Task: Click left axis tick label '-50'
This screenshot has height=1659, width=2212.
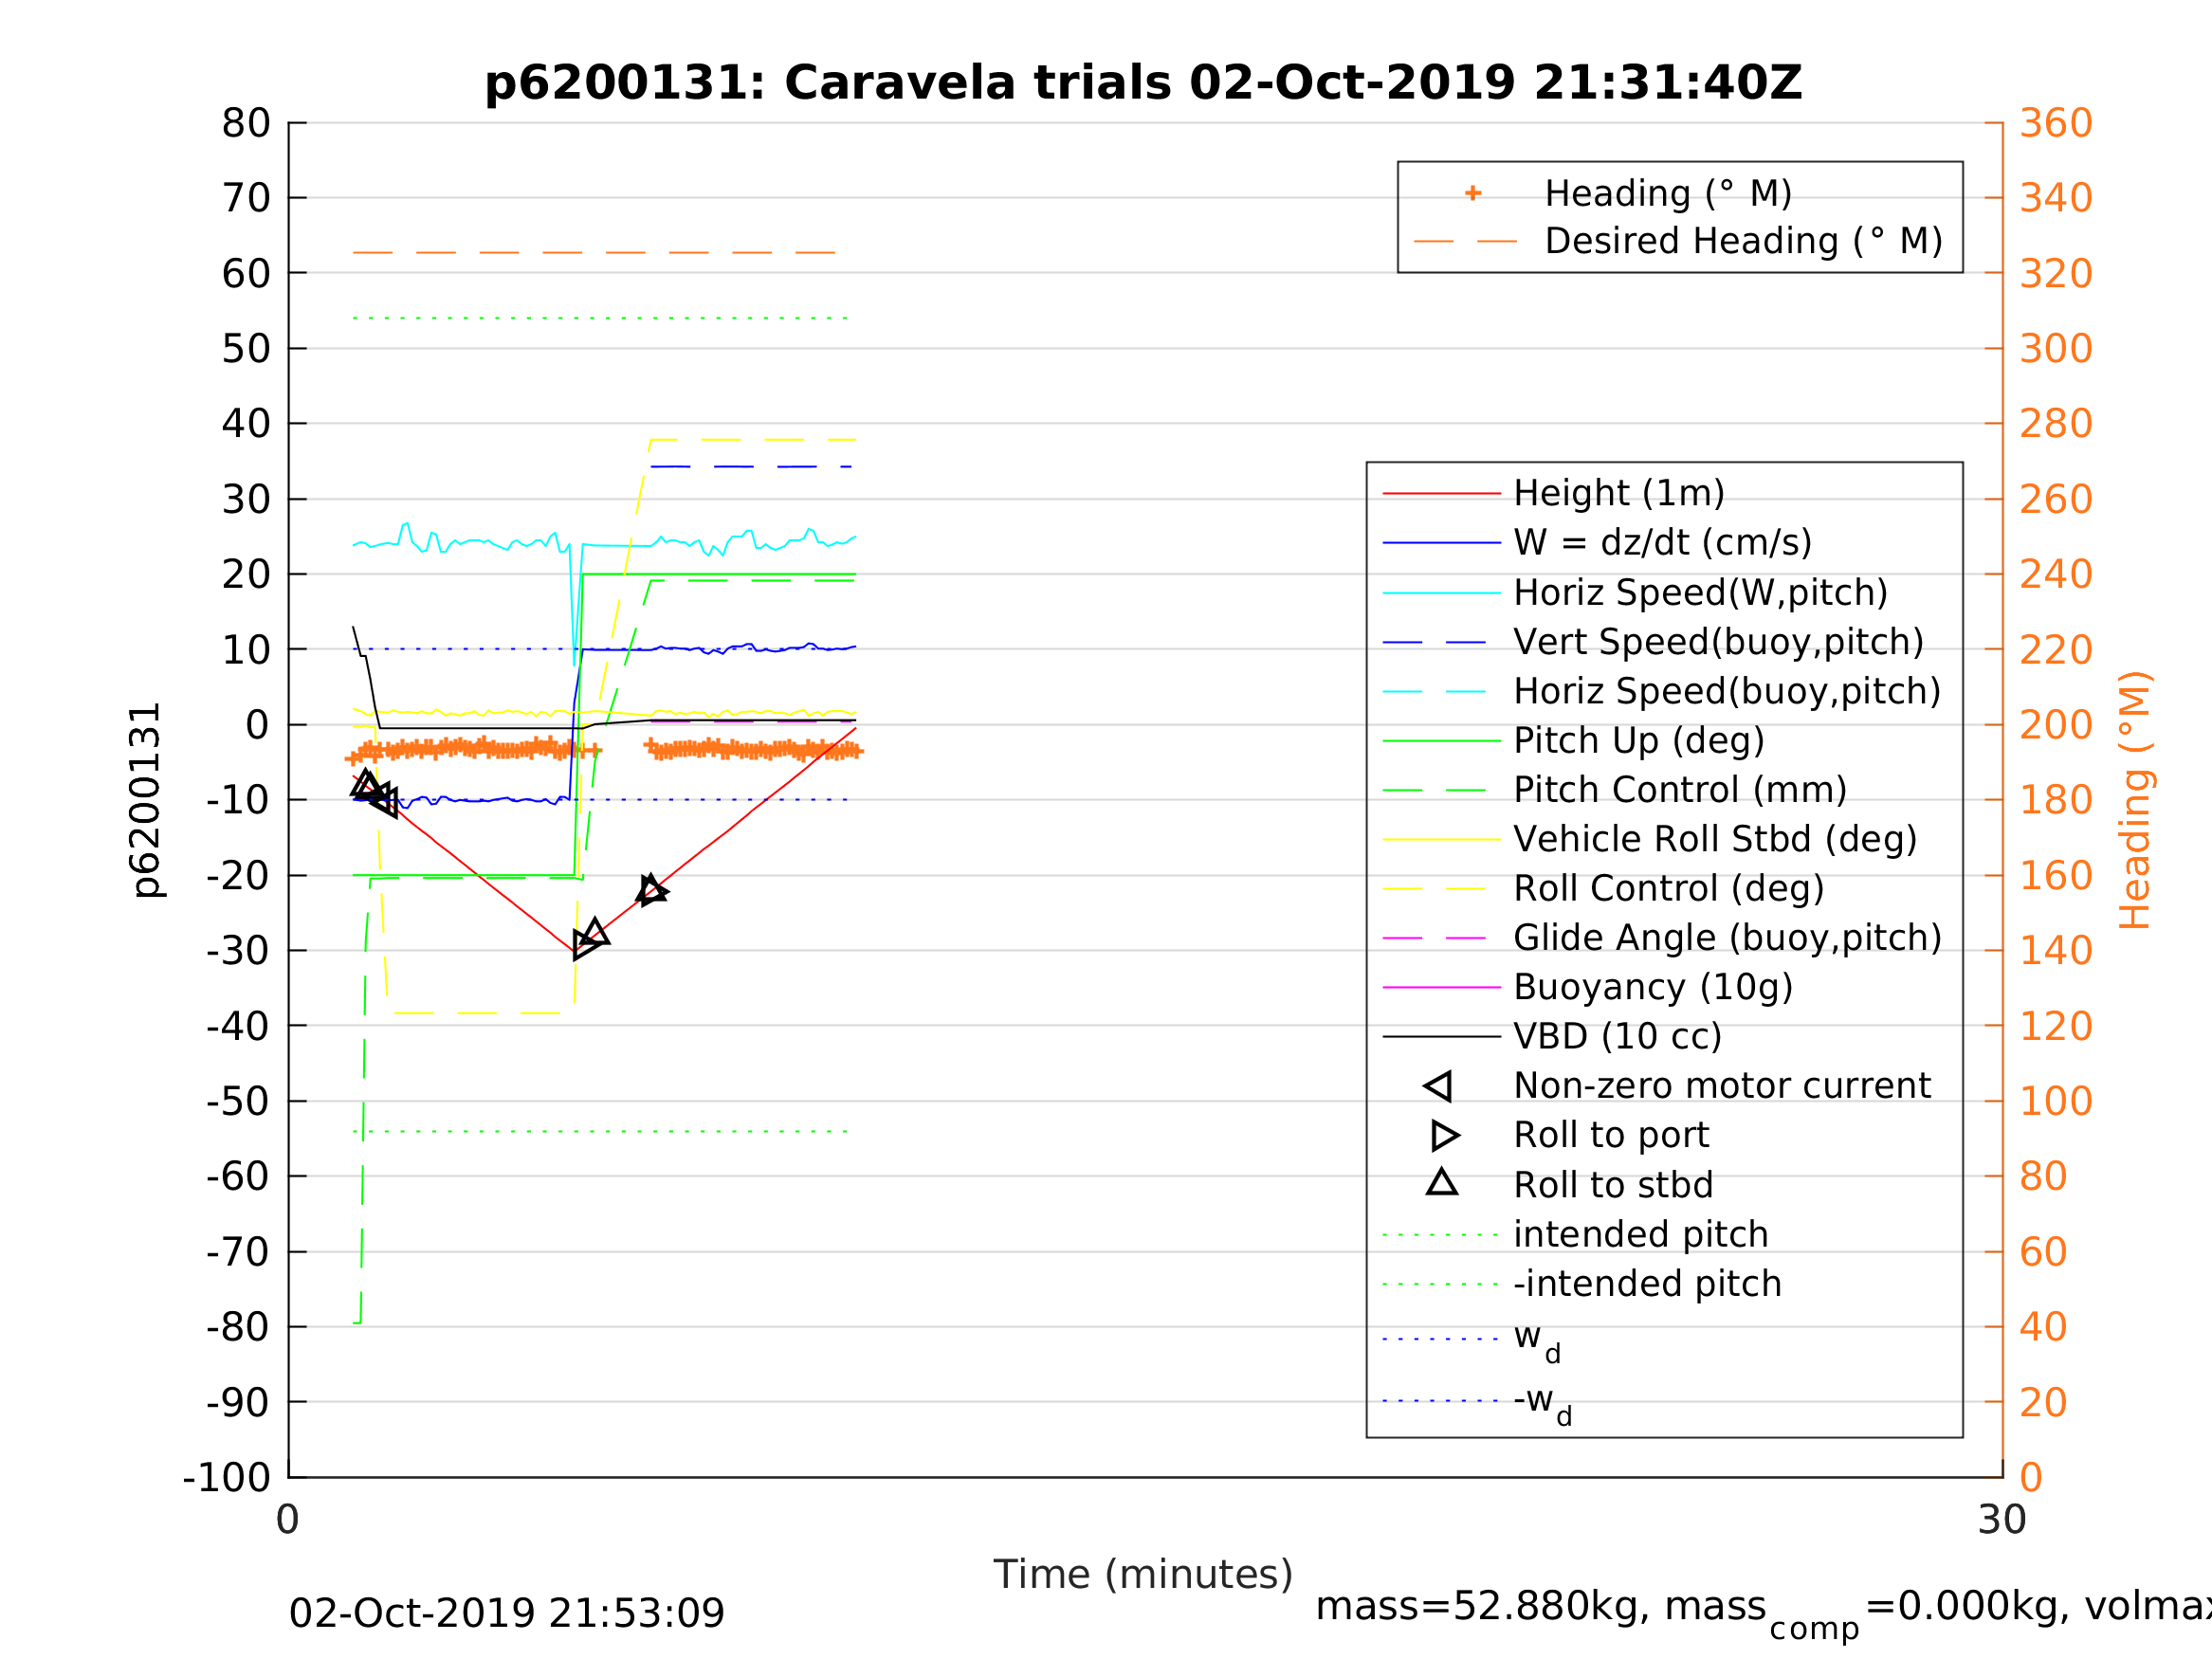Action: coord(238,1101)
